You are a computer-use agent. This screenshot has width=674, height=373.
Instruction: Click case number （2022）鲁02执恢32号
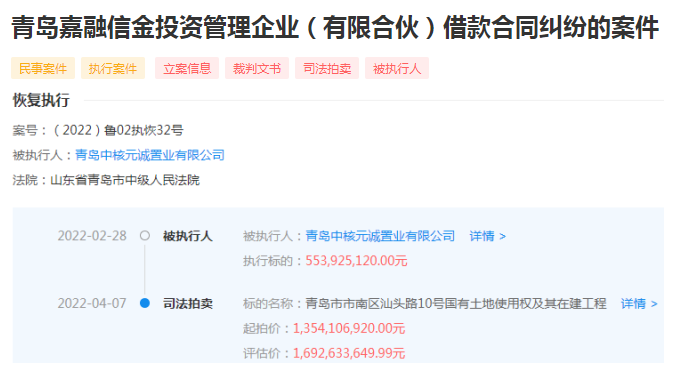pyautogui.click(x=117, y=130)
